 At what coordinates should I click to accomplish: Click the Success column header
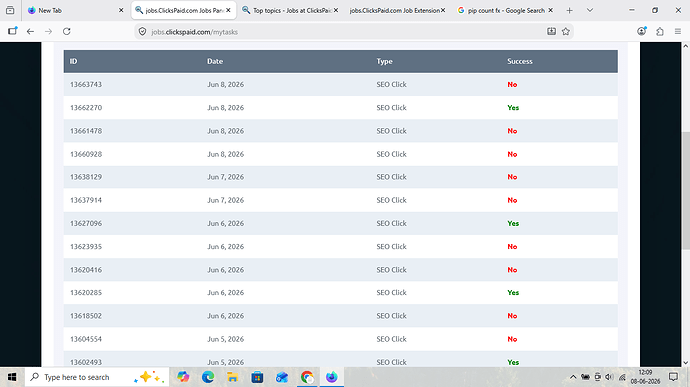click(x=520, y=61)
